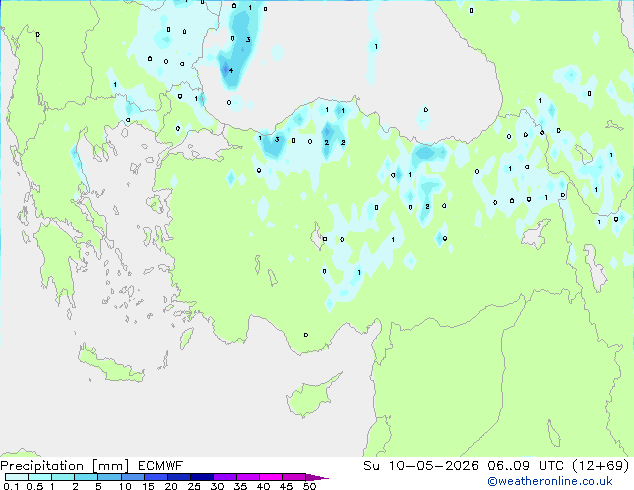Click the 06..09 UTC time range text
The image size is (634, 490).
pos(525,466)
